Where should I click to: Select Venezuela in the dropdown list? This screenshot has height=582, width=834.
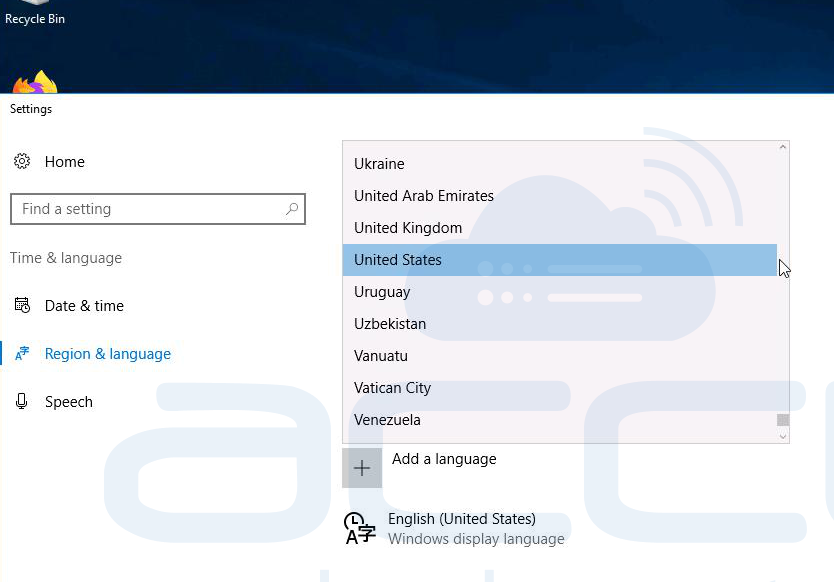tap(560, 420)
